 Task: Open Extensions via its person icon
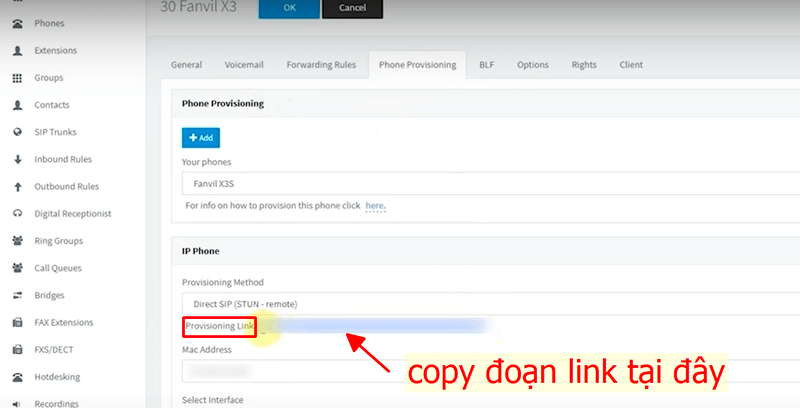coord(17,50)
